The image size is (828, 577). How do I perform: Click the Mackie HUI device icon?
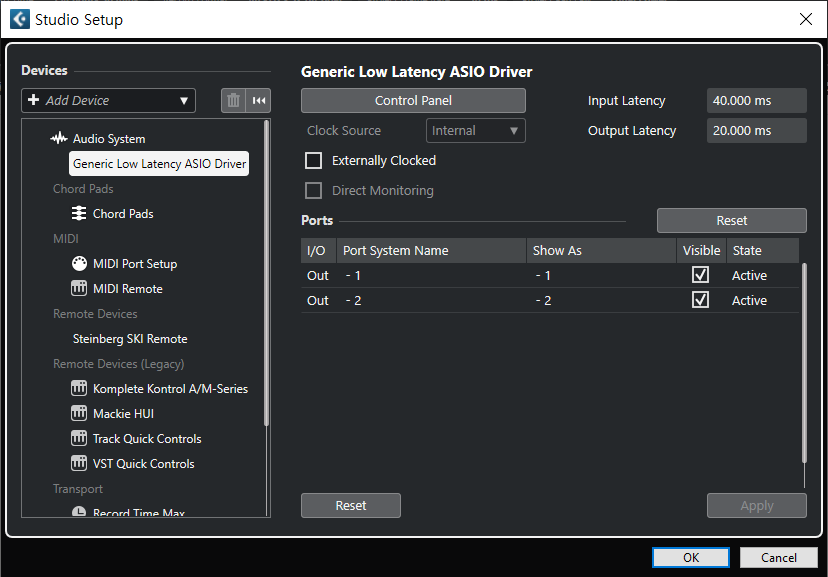79,413
